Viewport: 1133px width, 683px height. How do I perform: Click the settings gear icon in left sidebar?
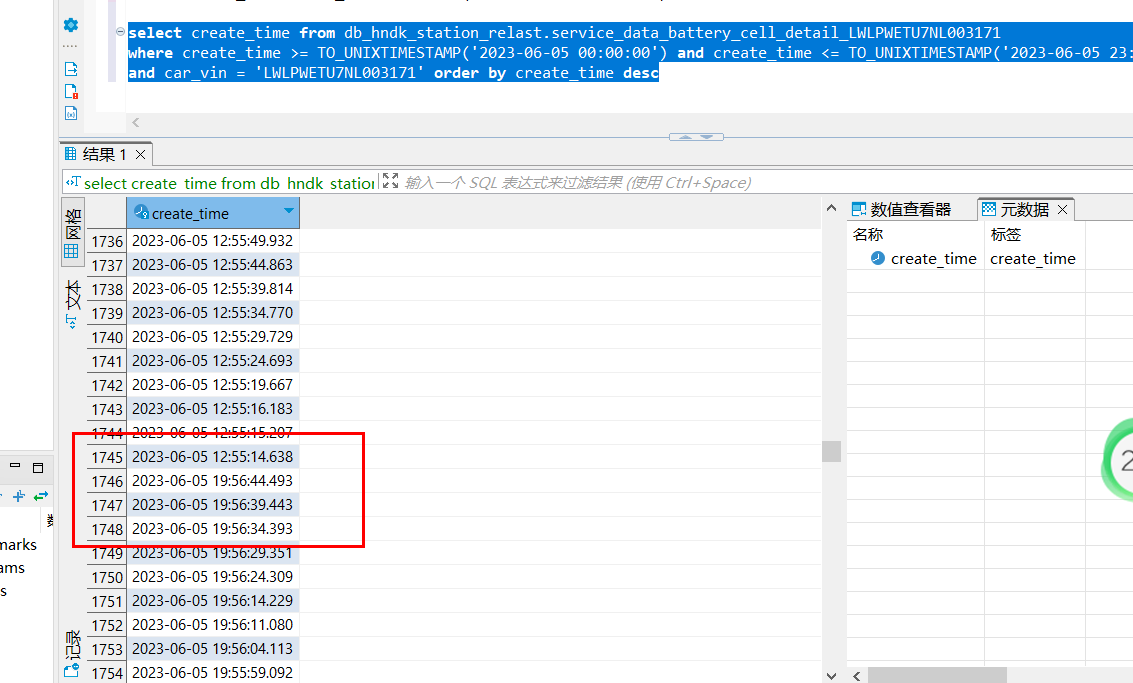pyautogui.click(x=69, y=26)
